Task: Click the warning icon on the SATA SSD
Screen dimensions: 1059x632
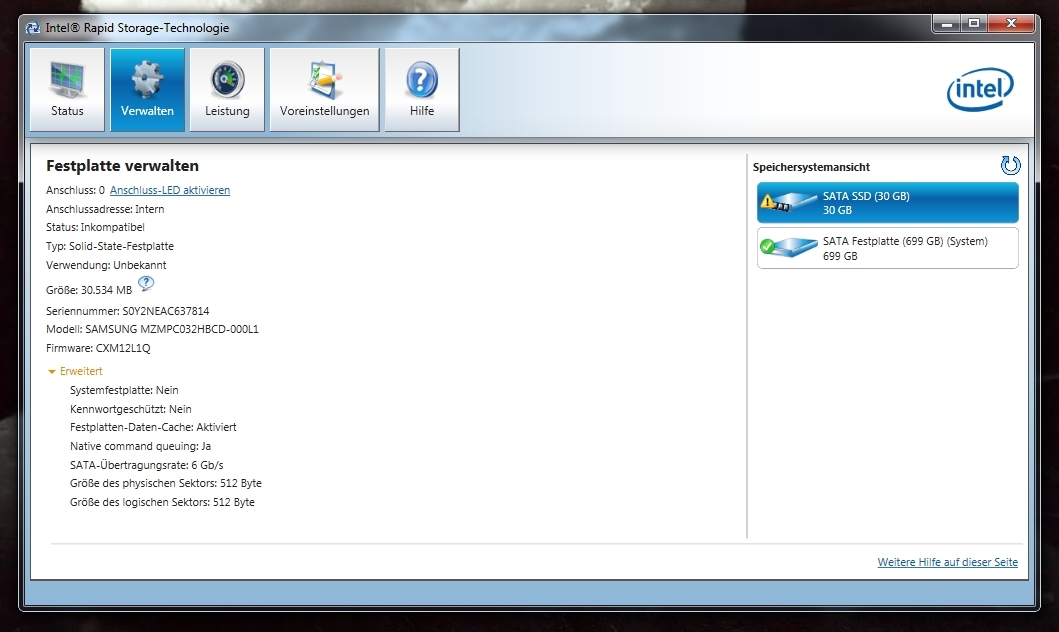Action: point(767,201)
